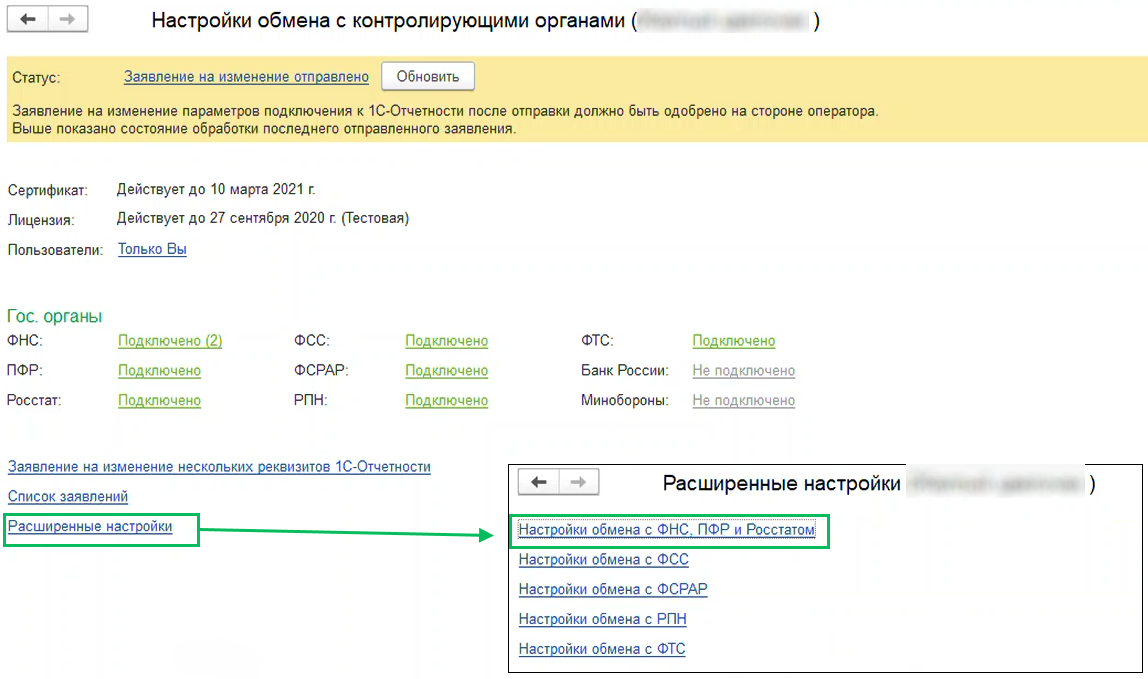Screen dimensions: 1148x679
Task: Click the 'Сертификат:' label
Action: point(48,190)
